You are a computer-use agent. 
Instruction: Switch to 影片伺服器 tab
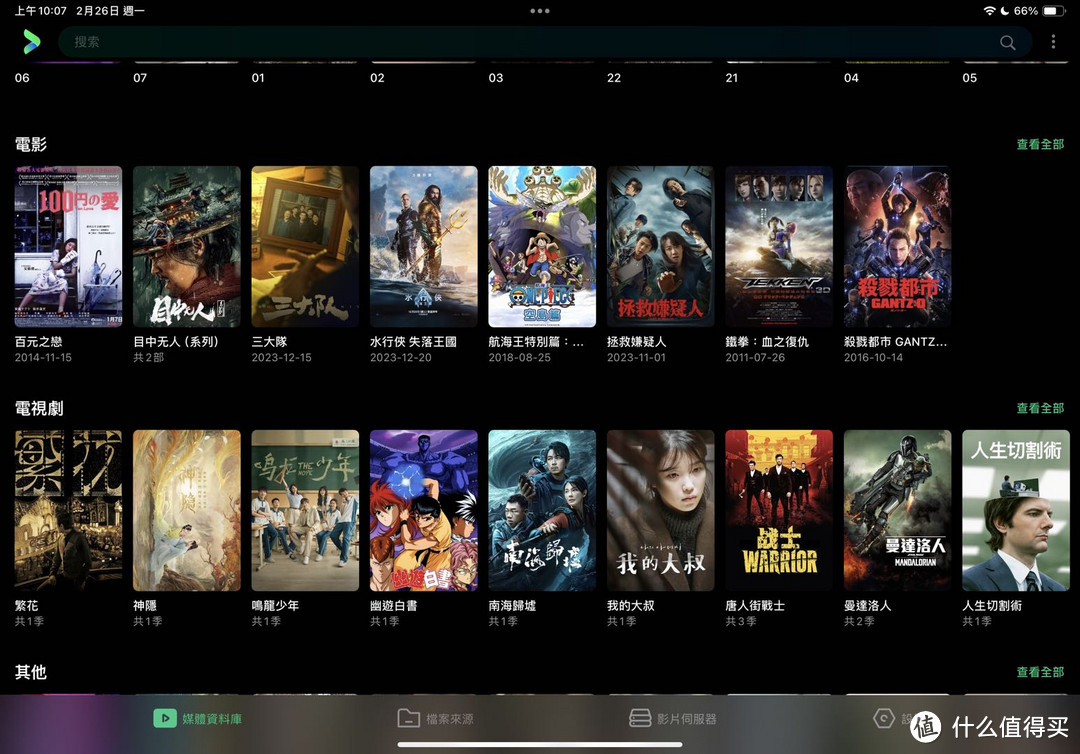pos(673,718)
